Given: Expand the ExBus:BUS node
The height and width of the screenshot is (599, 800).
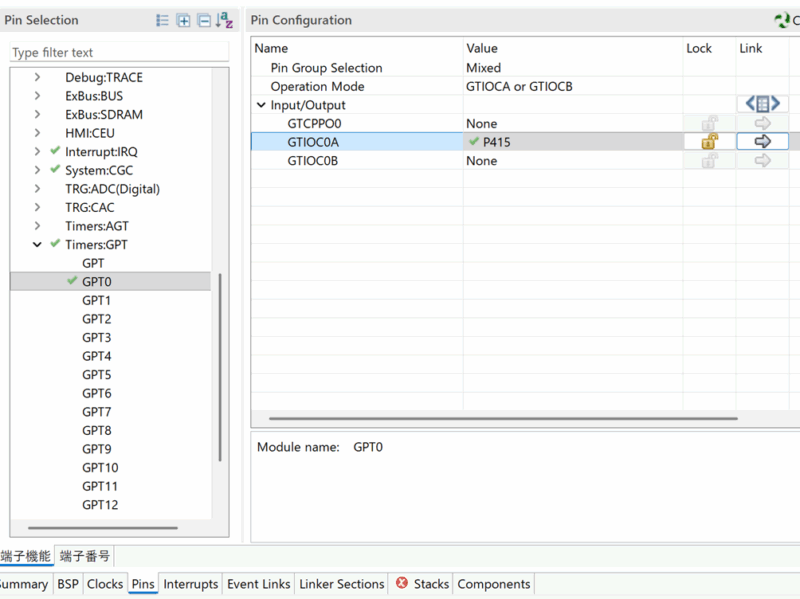Looking at the screenshot, I should (37, 95).
